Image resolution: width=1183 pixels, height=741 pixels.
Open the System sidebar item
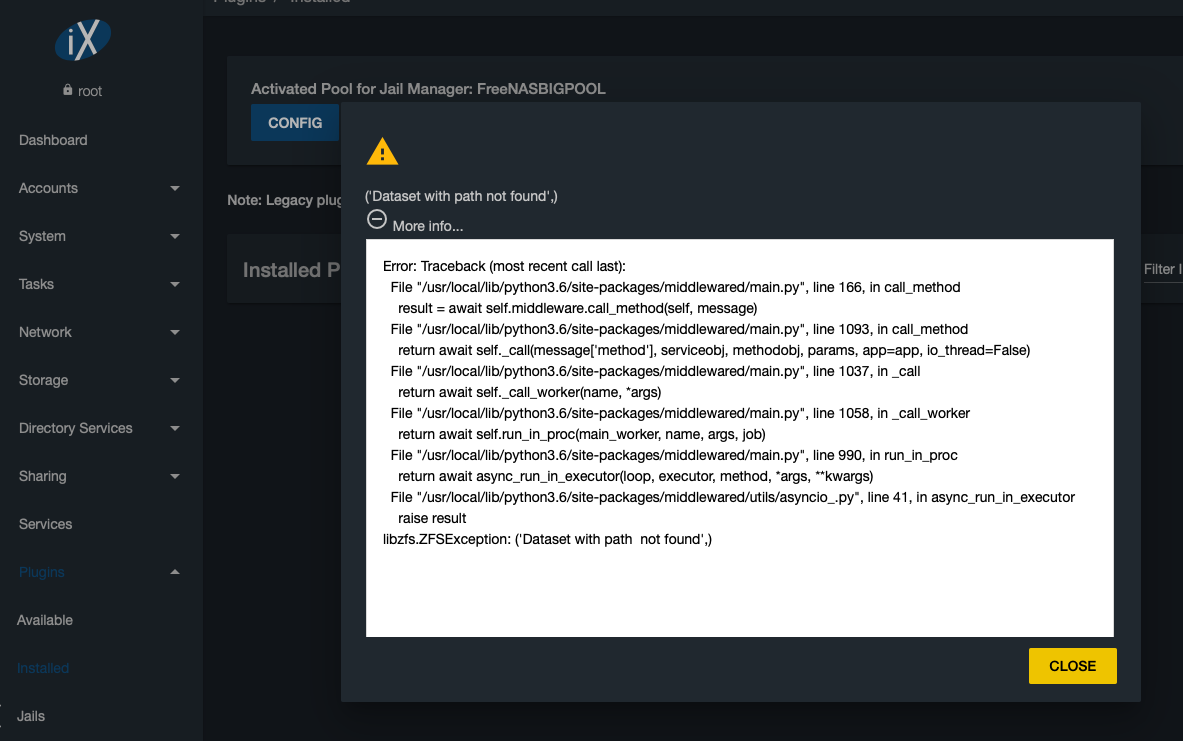[42, 236]
